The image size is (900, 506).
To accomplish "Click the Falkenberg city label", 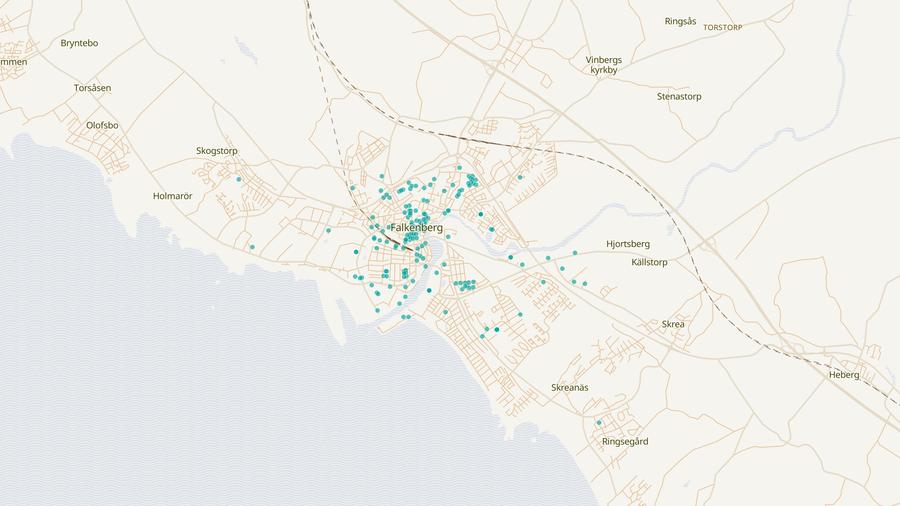I will pos(416,228).
